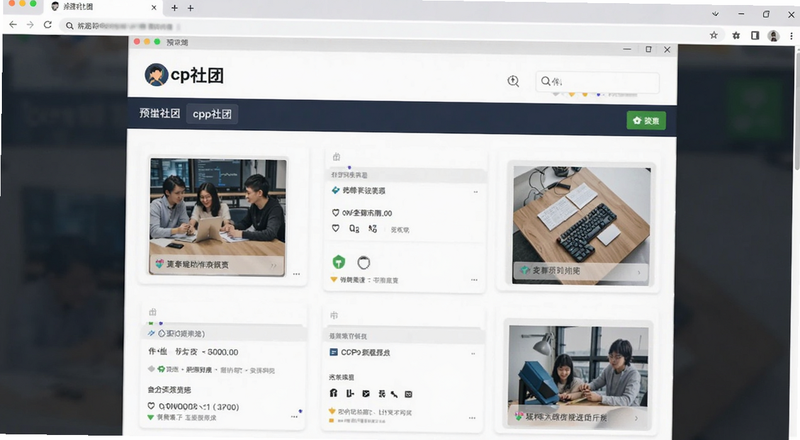Image resolution: width=800 pixels, height=440 pixels.
Task: Click the green badge icon under 3000.00
Action: [x=161, y=369]
